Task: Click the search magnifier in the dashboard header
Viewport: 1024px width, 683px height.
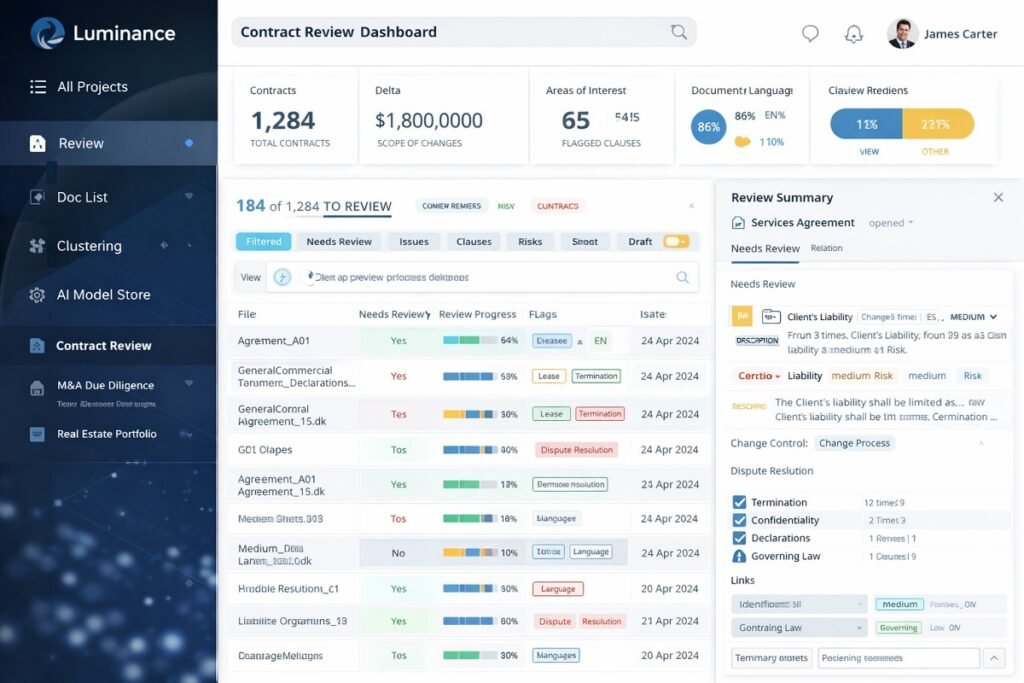Action: [x=679, y=32]
